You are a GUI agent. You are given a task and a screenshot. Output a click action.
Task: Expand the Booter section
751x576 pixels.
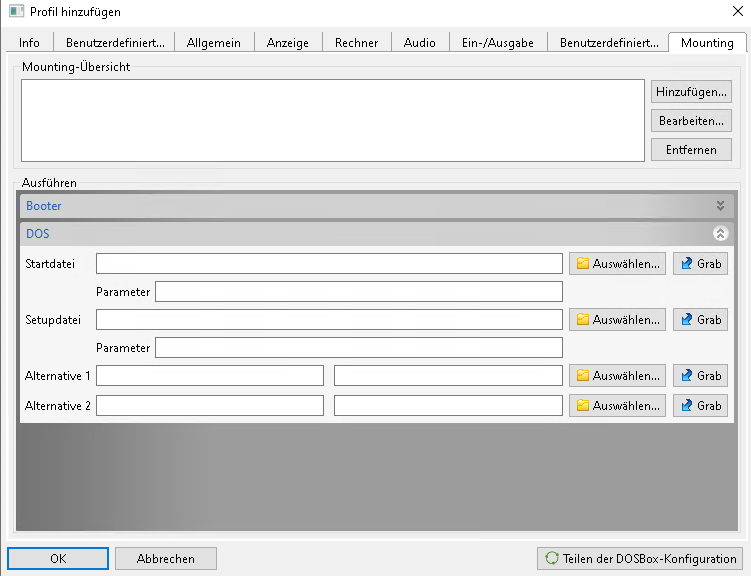click(719, 206)
